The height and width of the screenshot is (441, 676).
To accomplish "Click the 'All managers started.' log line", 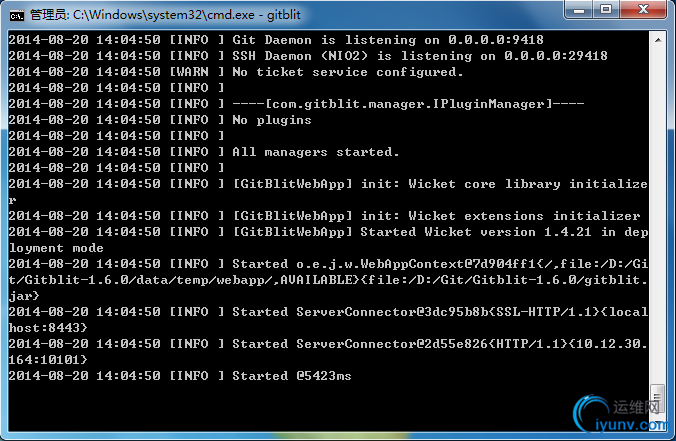I will coord(315,152).
